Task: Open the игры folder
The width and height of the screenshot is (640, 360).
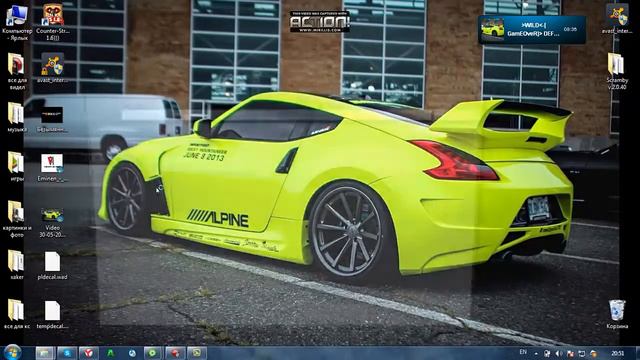Action: [17, 167]
